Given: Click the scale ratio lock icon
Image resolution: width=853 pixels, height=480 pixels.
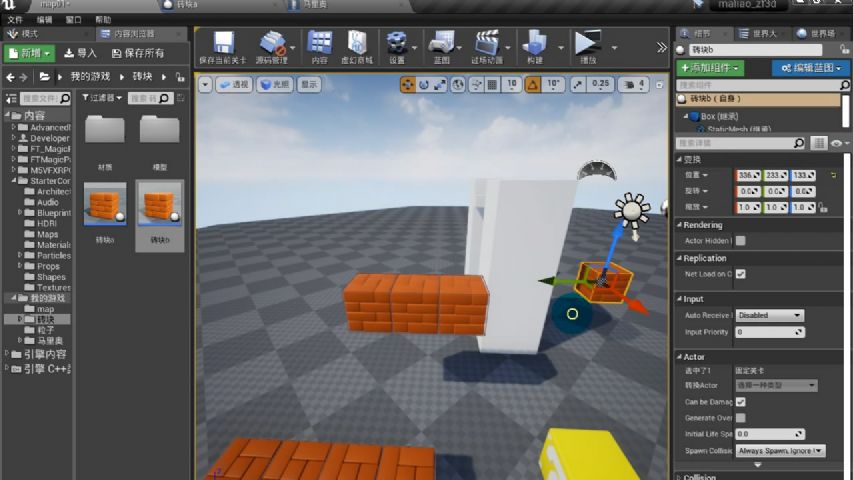Looking at the screenshot, I should tap(823, 207).
